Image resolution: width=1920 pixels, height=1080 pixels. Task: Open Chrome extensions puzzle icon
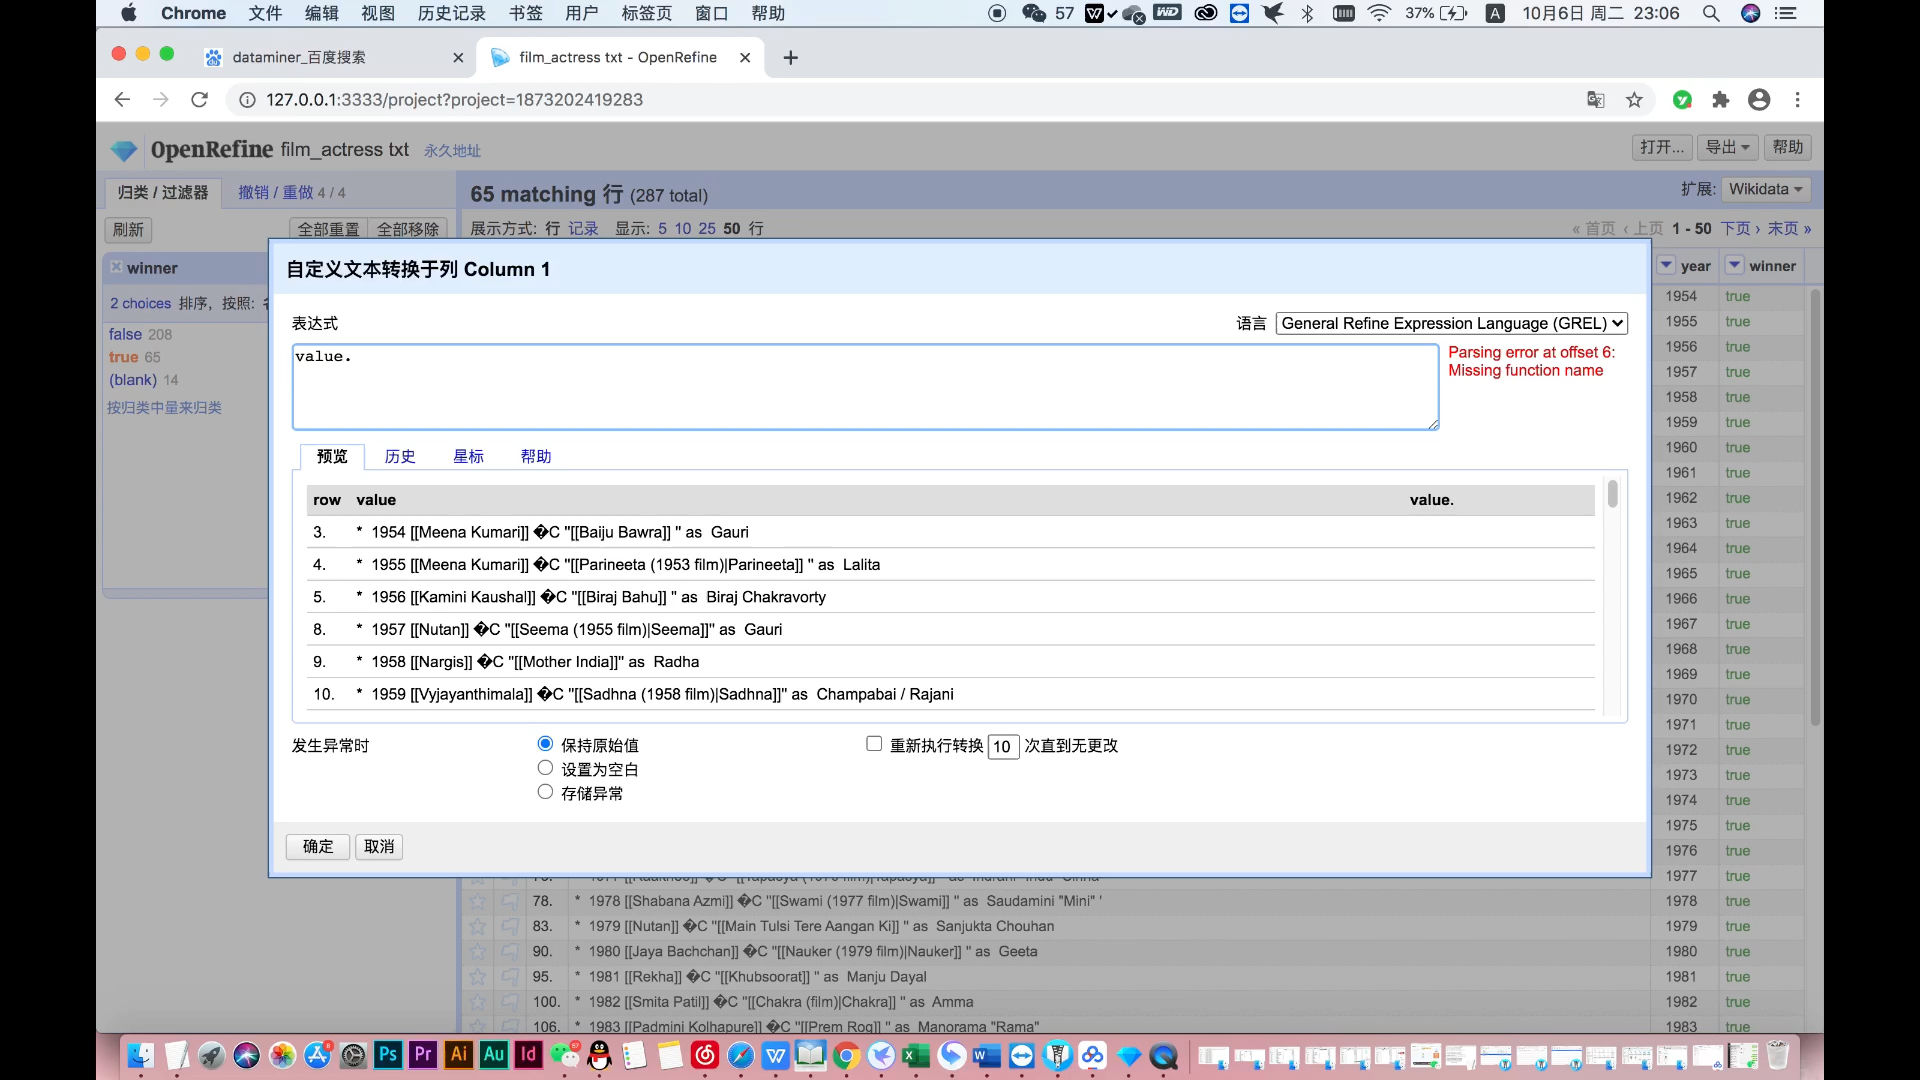(x=1720, y=100)
